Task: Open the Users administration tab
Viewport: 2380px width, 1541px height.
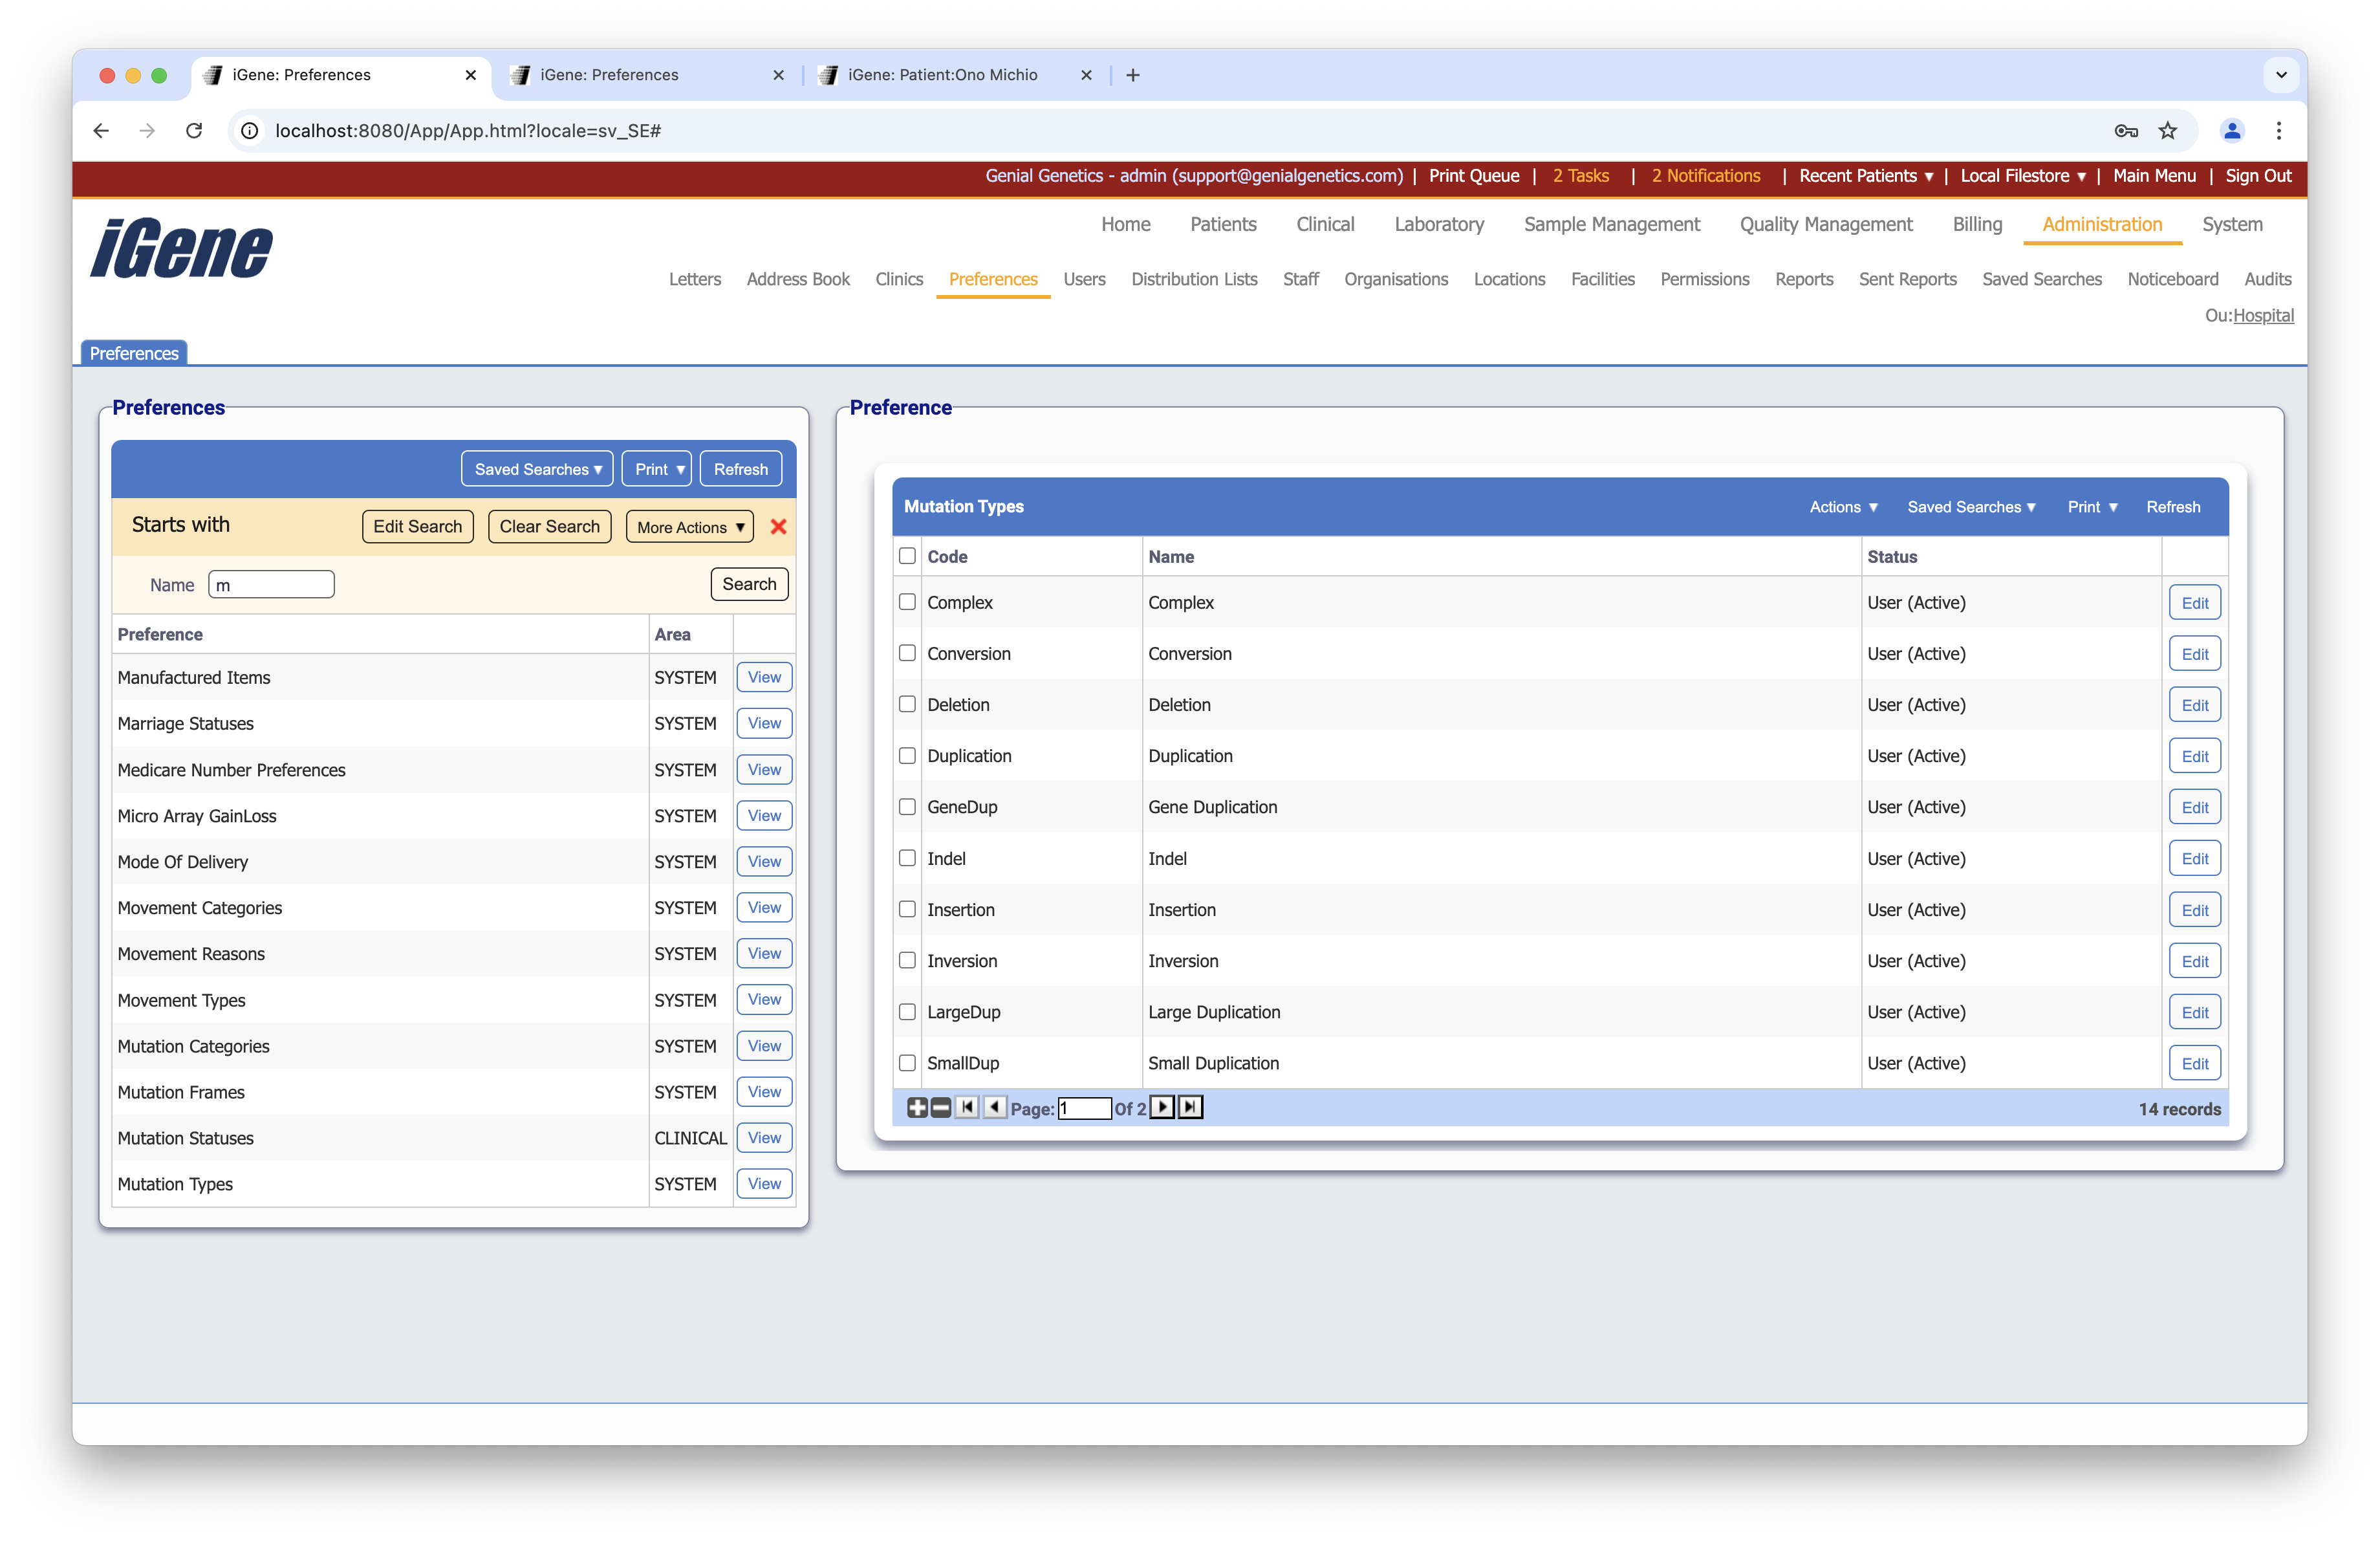Action: (1084, 279)
